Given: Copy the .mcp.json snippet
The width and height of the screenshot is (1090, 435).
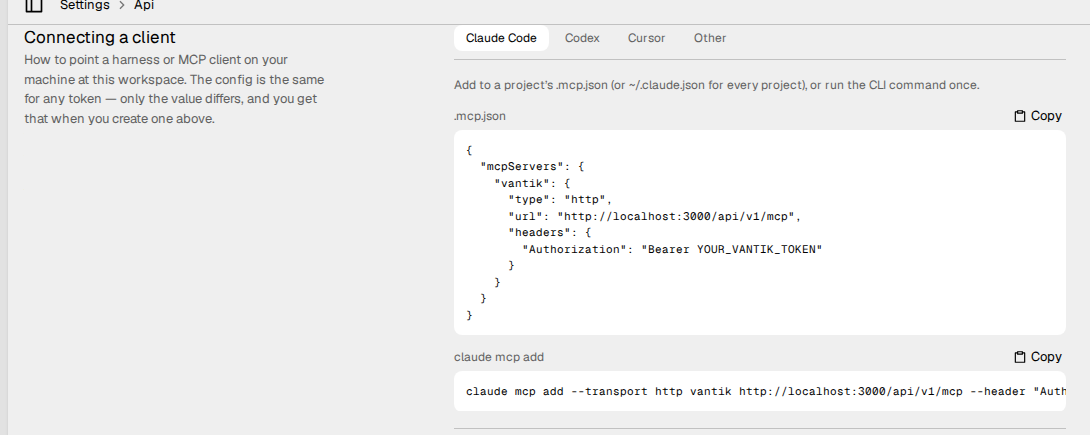Looking at the screenshot, I should (1038, 116).
